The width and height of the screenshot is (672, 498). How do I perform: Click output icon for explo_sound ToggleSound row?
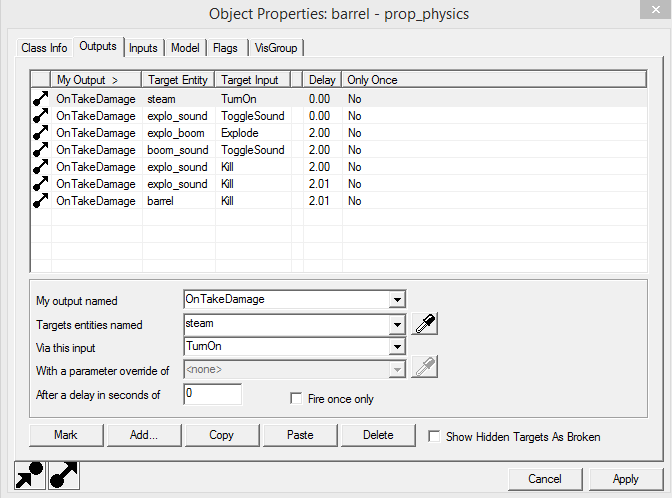pyautogui.click(x=40, y=116)
